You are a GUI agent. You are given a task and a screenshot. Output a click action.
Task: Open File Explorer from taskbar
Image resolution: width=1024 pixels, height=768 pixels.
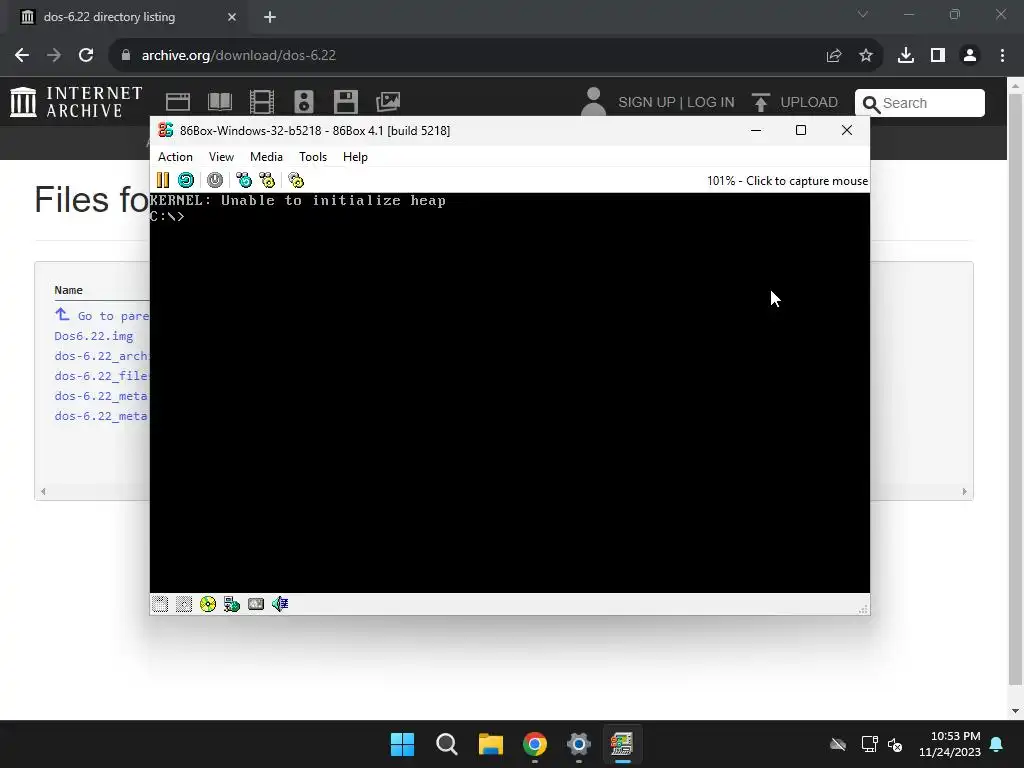click(490, 744)
